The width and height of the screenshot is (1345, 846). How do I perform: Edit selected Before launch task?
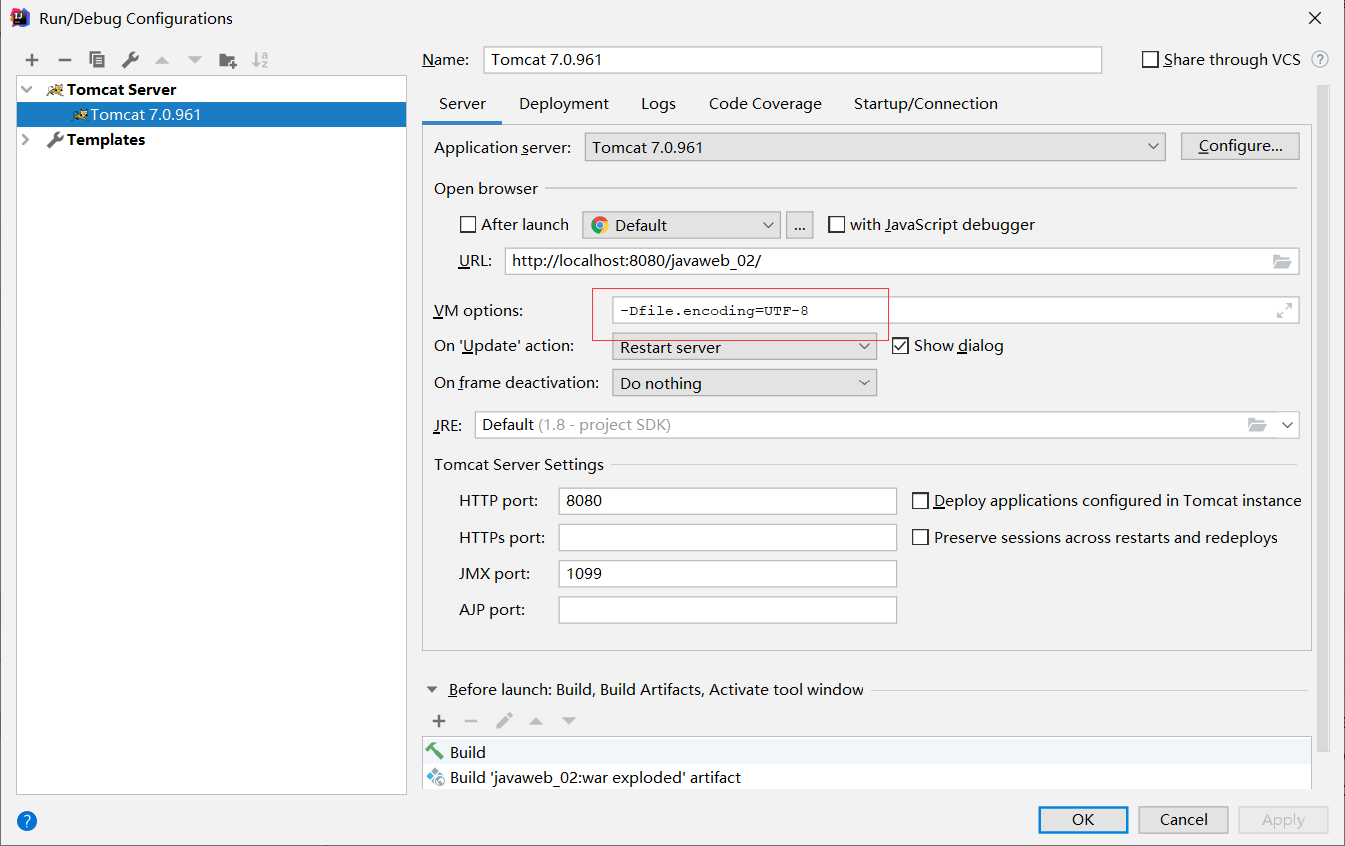tap(504, 721)
